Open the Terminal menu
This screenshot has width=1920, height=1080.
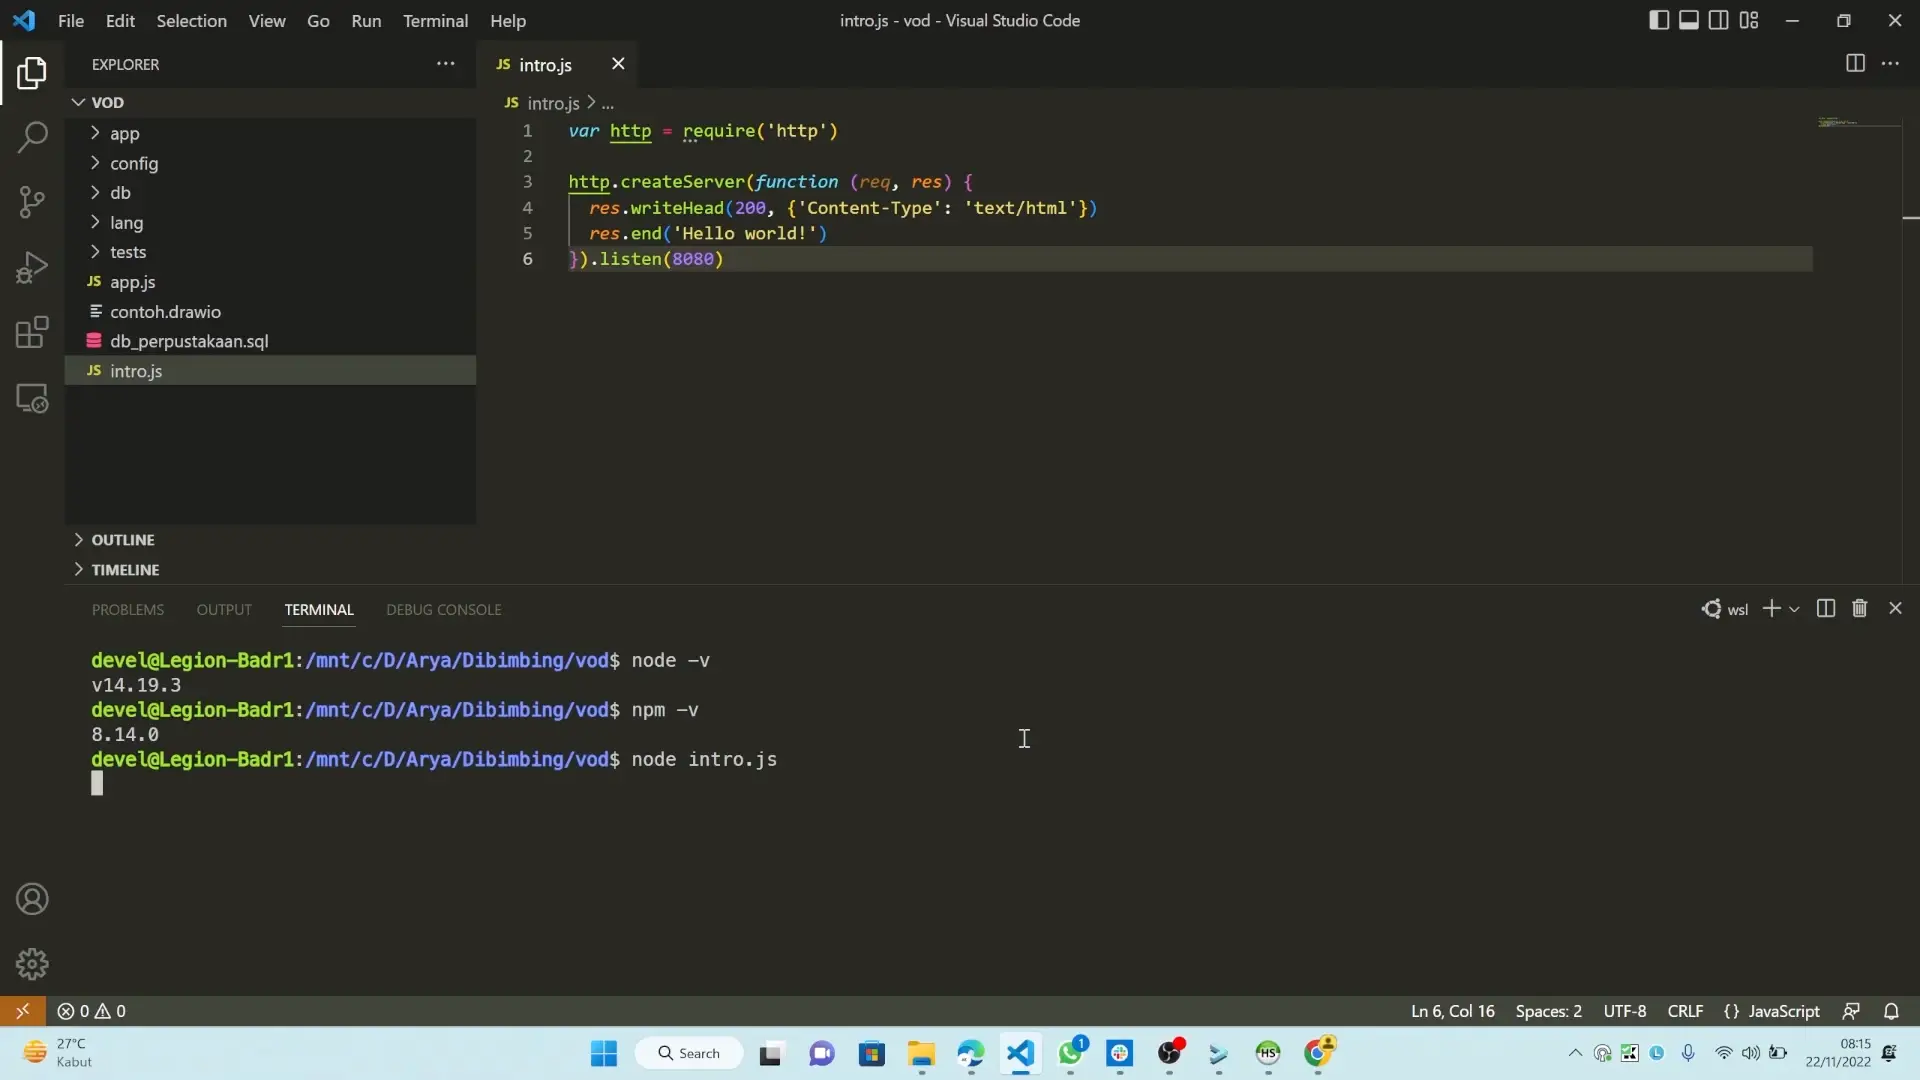pos(435,20)
